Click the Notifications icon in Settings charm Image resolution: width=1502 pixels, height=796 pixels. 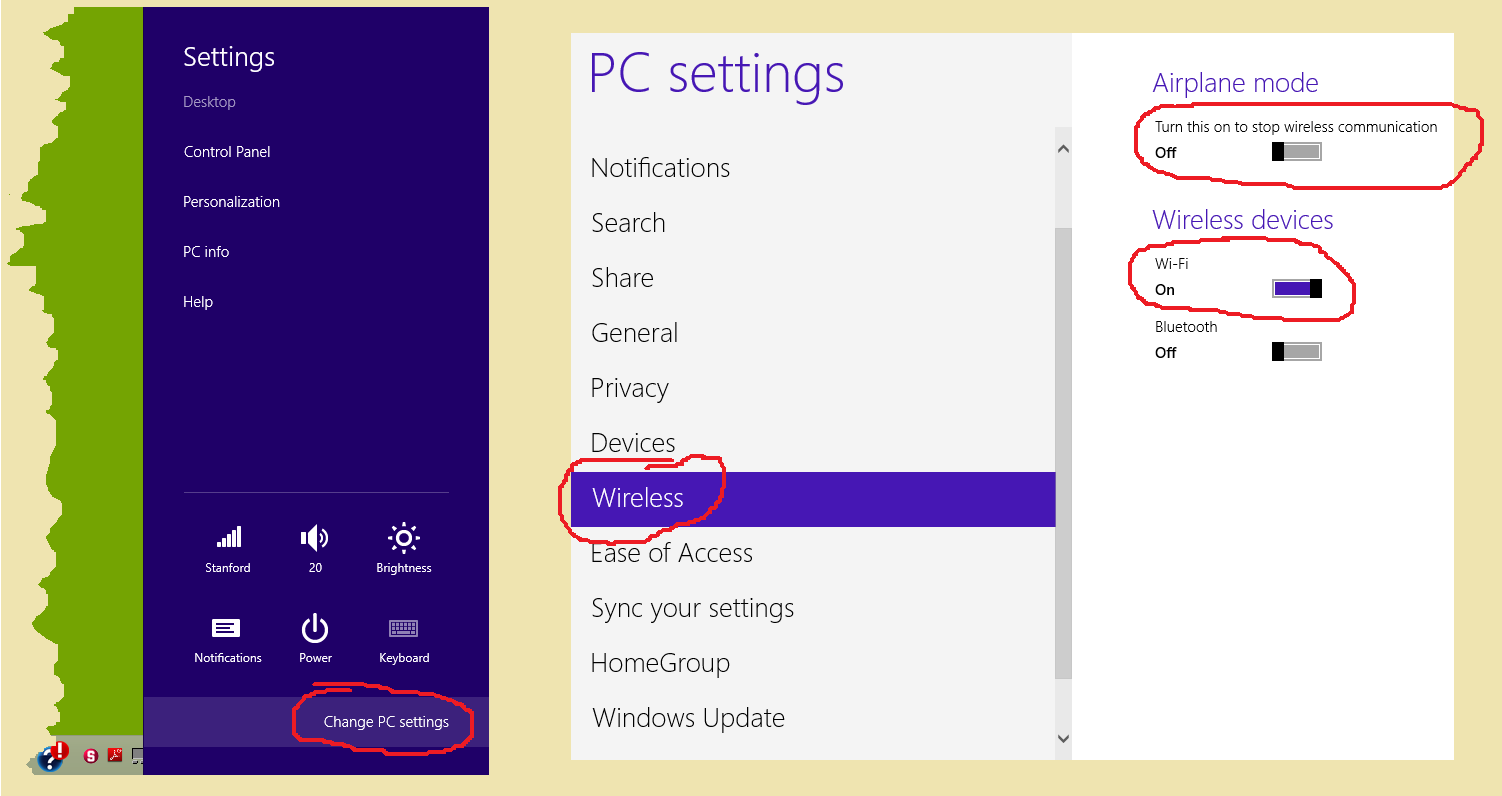coord(227,629)
